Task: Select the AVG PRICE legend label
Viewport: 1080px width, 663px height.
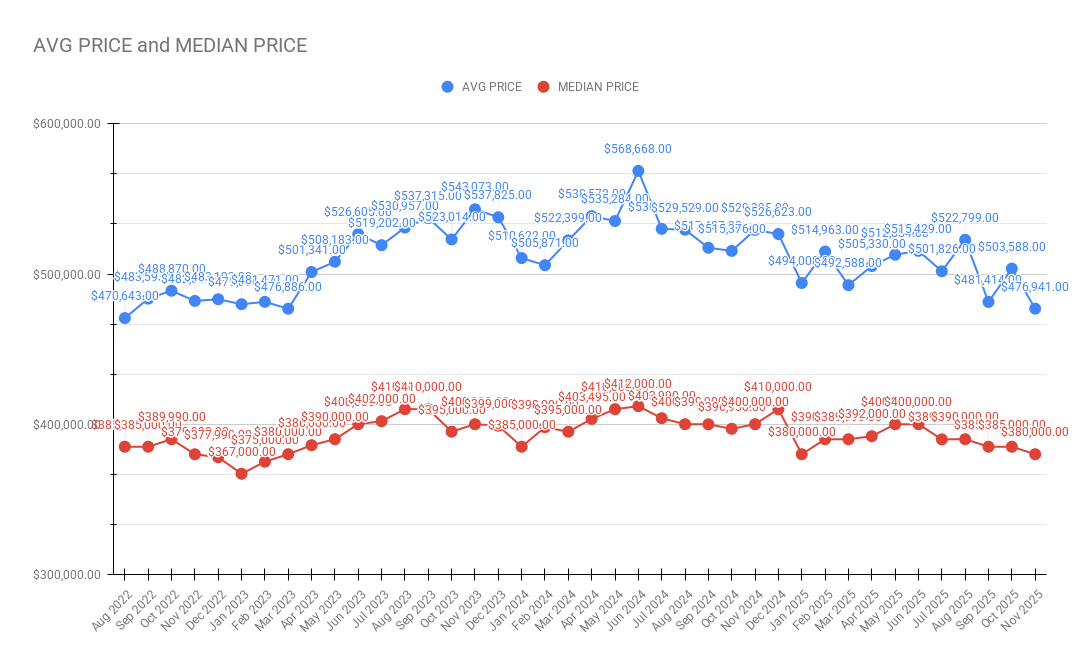Action: click(491, 87)
